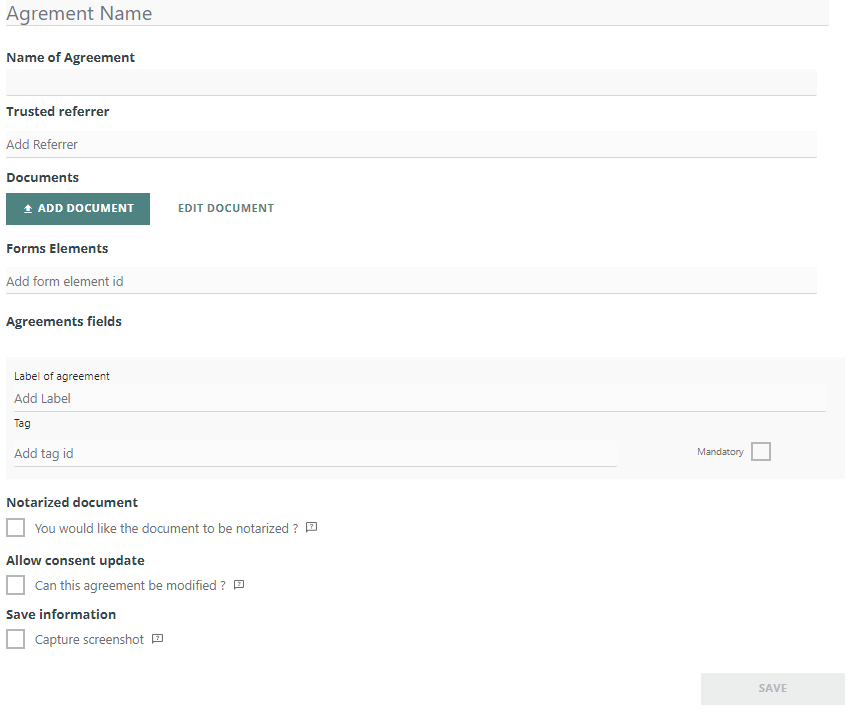The width and height of the screenshot is (853, 717).
Task: Click the Add Document button
Action: tap(78, 209)
